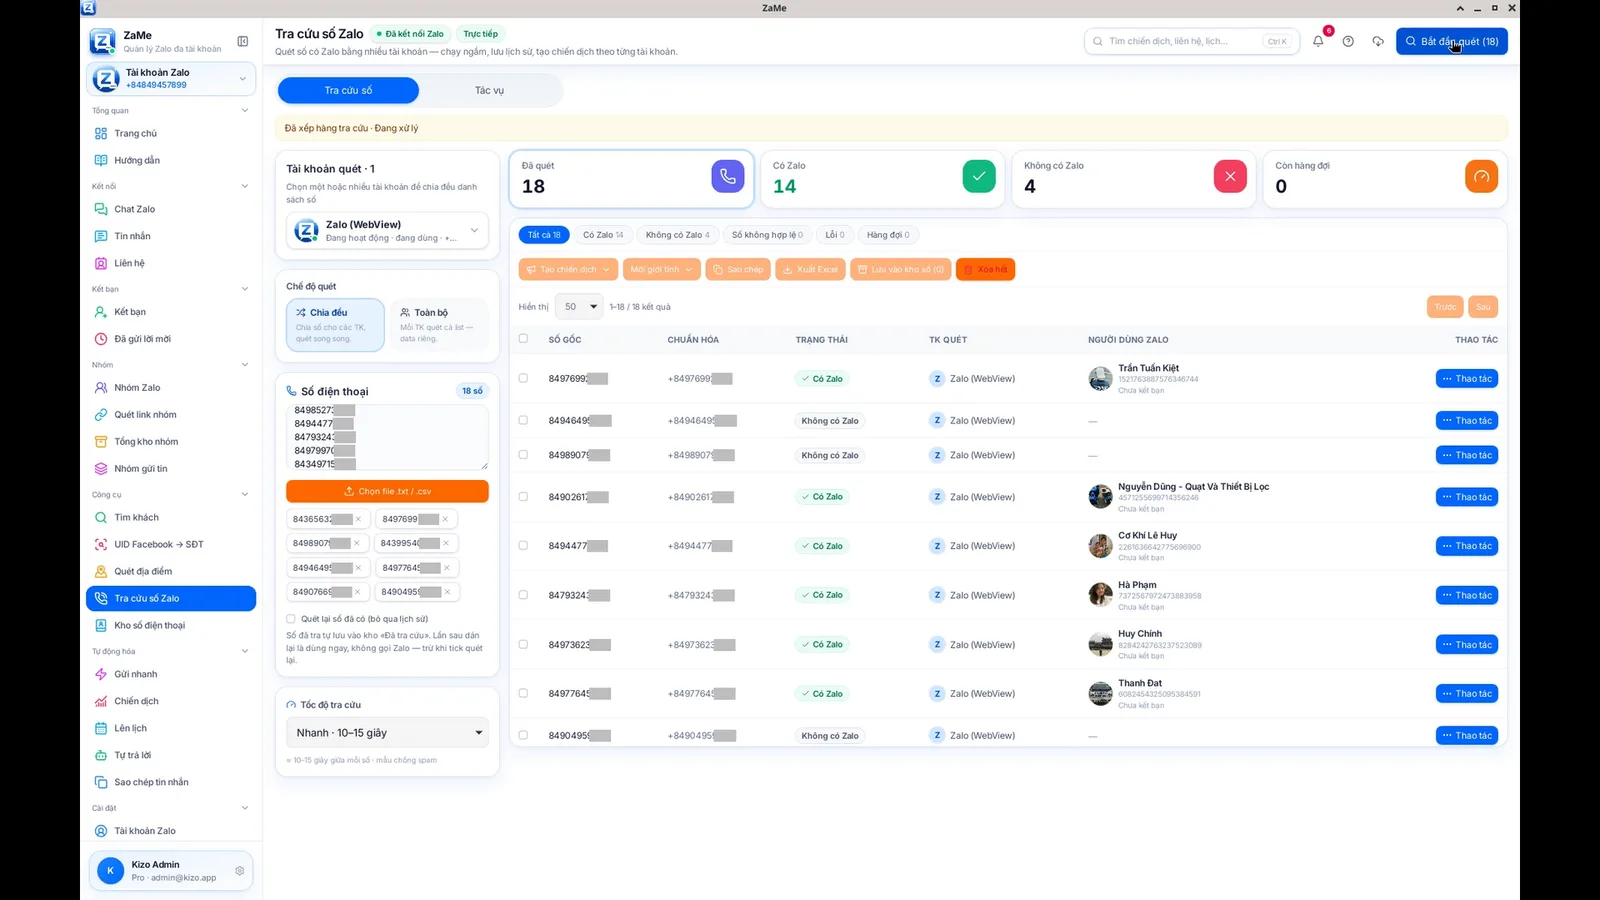Viewport: 1600px width, 900px height.
Task: Go to Tin nhắn section
Action: pos(171,236)
